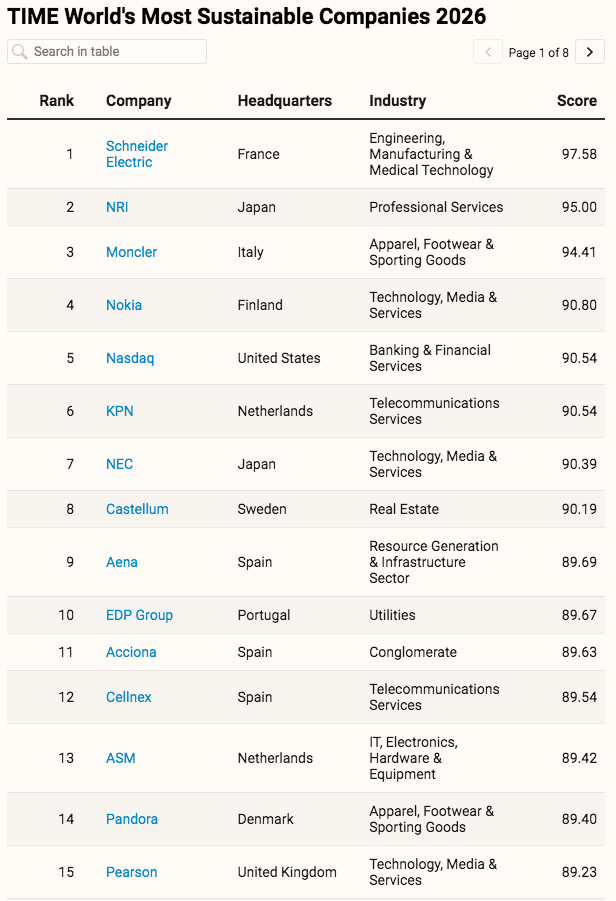This screenshot has height=901, width=616.
Task: Open the Nokia company page
Action: click(x=124, y=305)
